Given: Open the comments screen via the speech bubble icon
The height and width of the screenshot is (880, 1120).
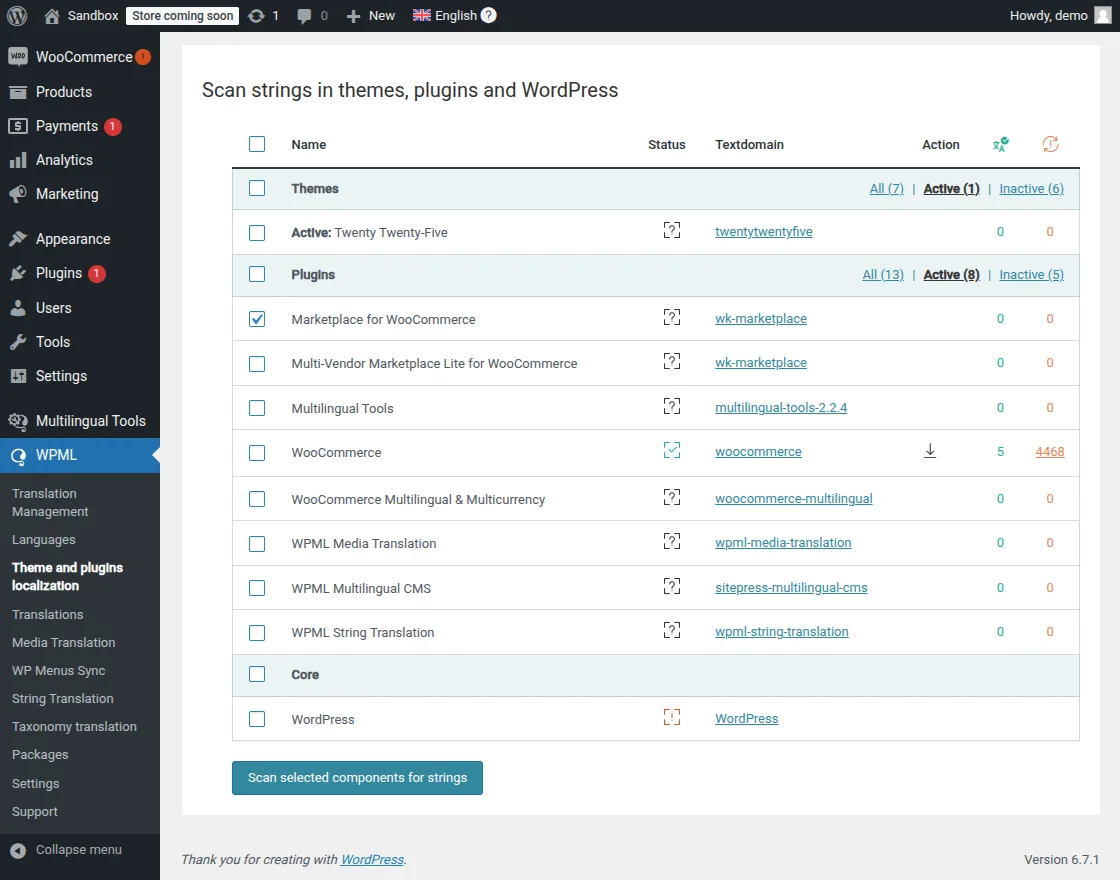Looking at the screenshot, I should tap(302, 15).
